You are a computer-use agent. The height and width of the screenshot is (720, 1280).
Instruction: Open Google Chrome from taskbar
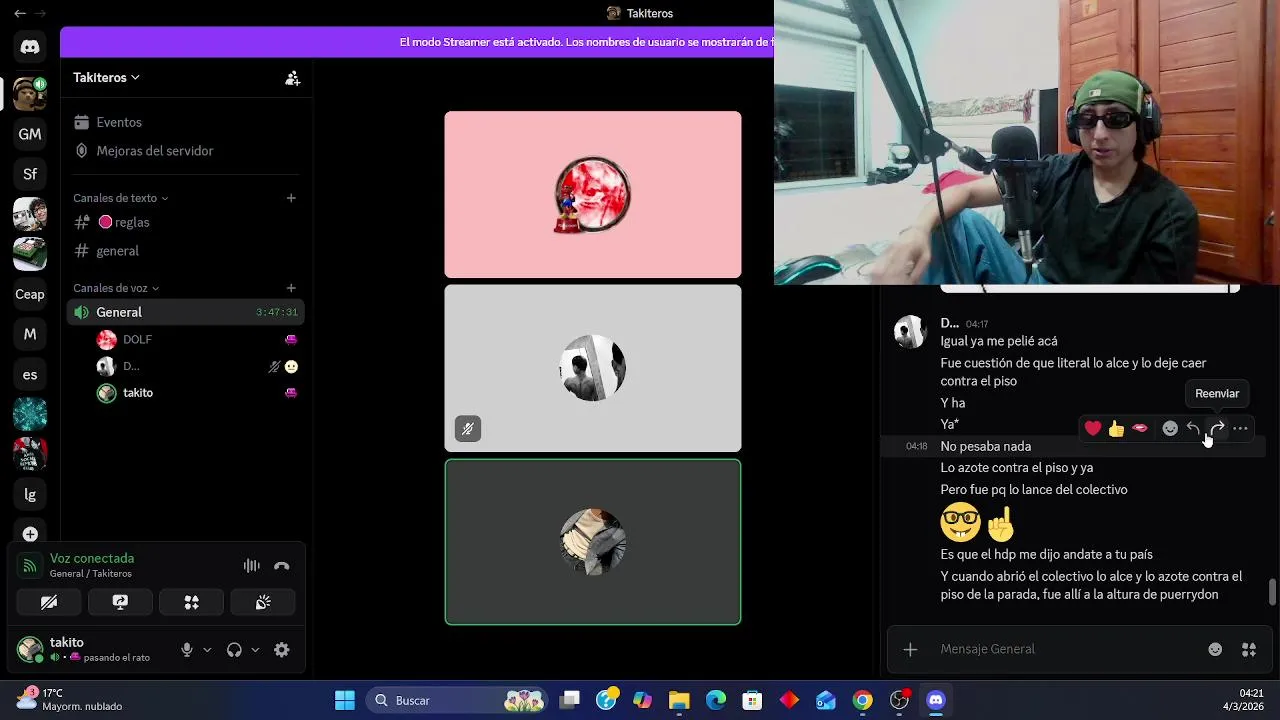pos(862,700)
